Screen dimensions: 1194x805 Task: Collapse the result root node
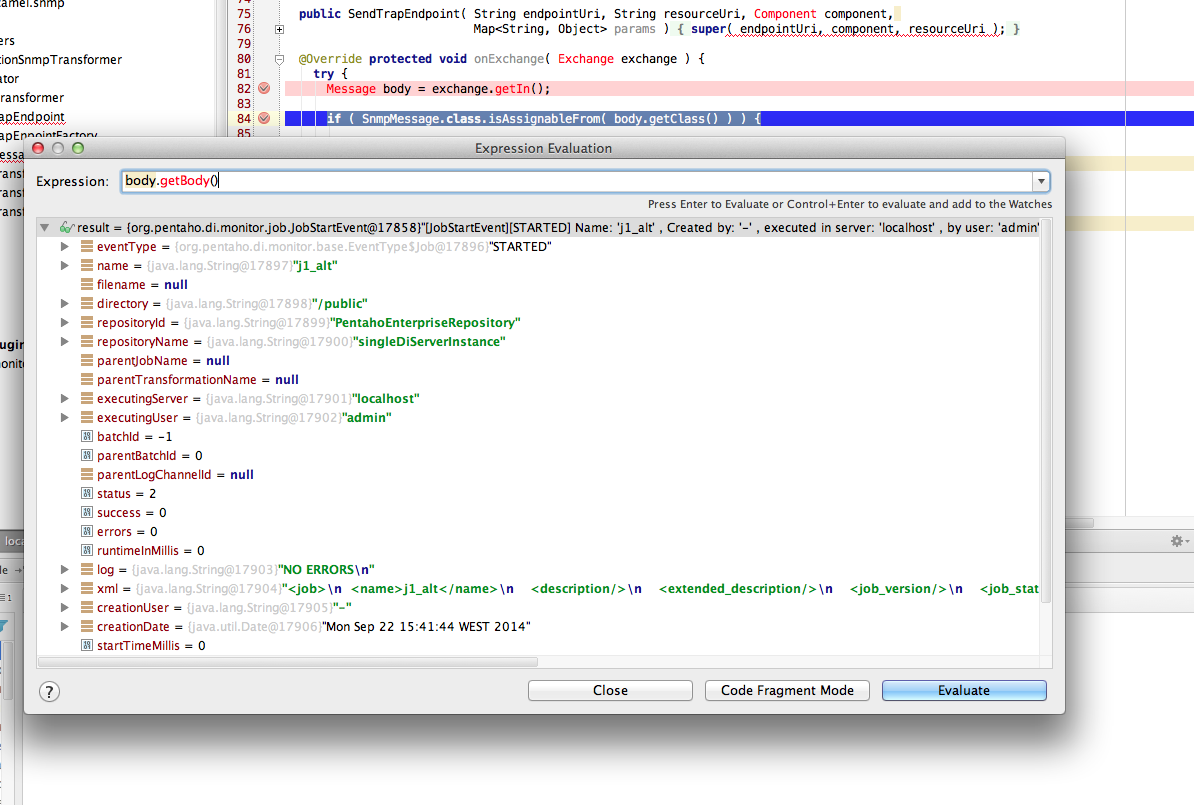coord(45,227)
